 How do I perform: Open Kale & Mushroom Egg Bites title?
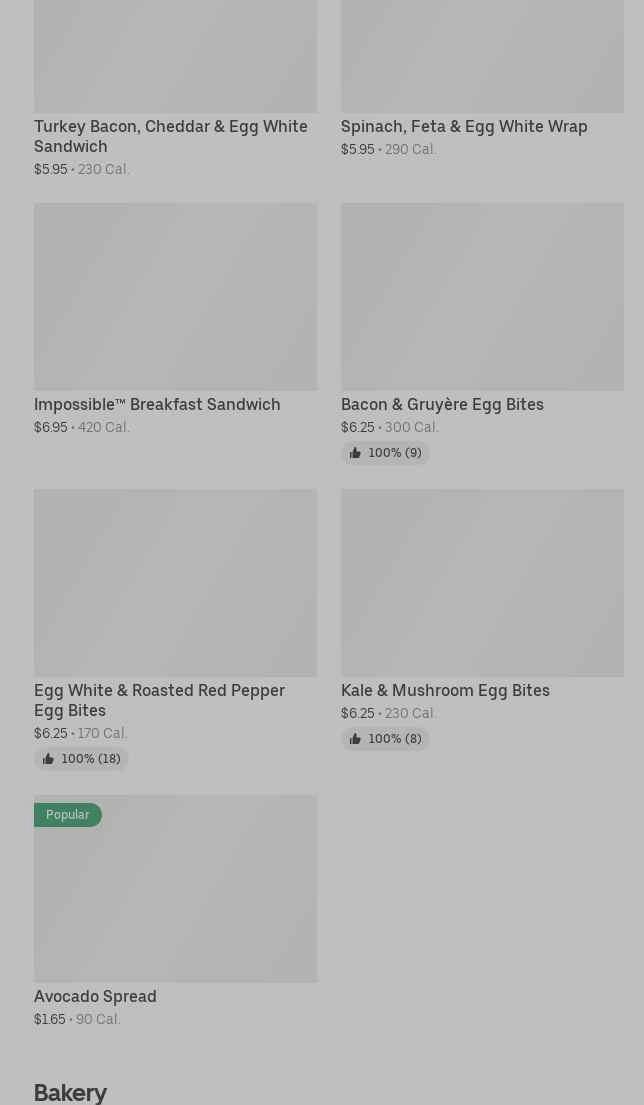(x=445, y=691)
